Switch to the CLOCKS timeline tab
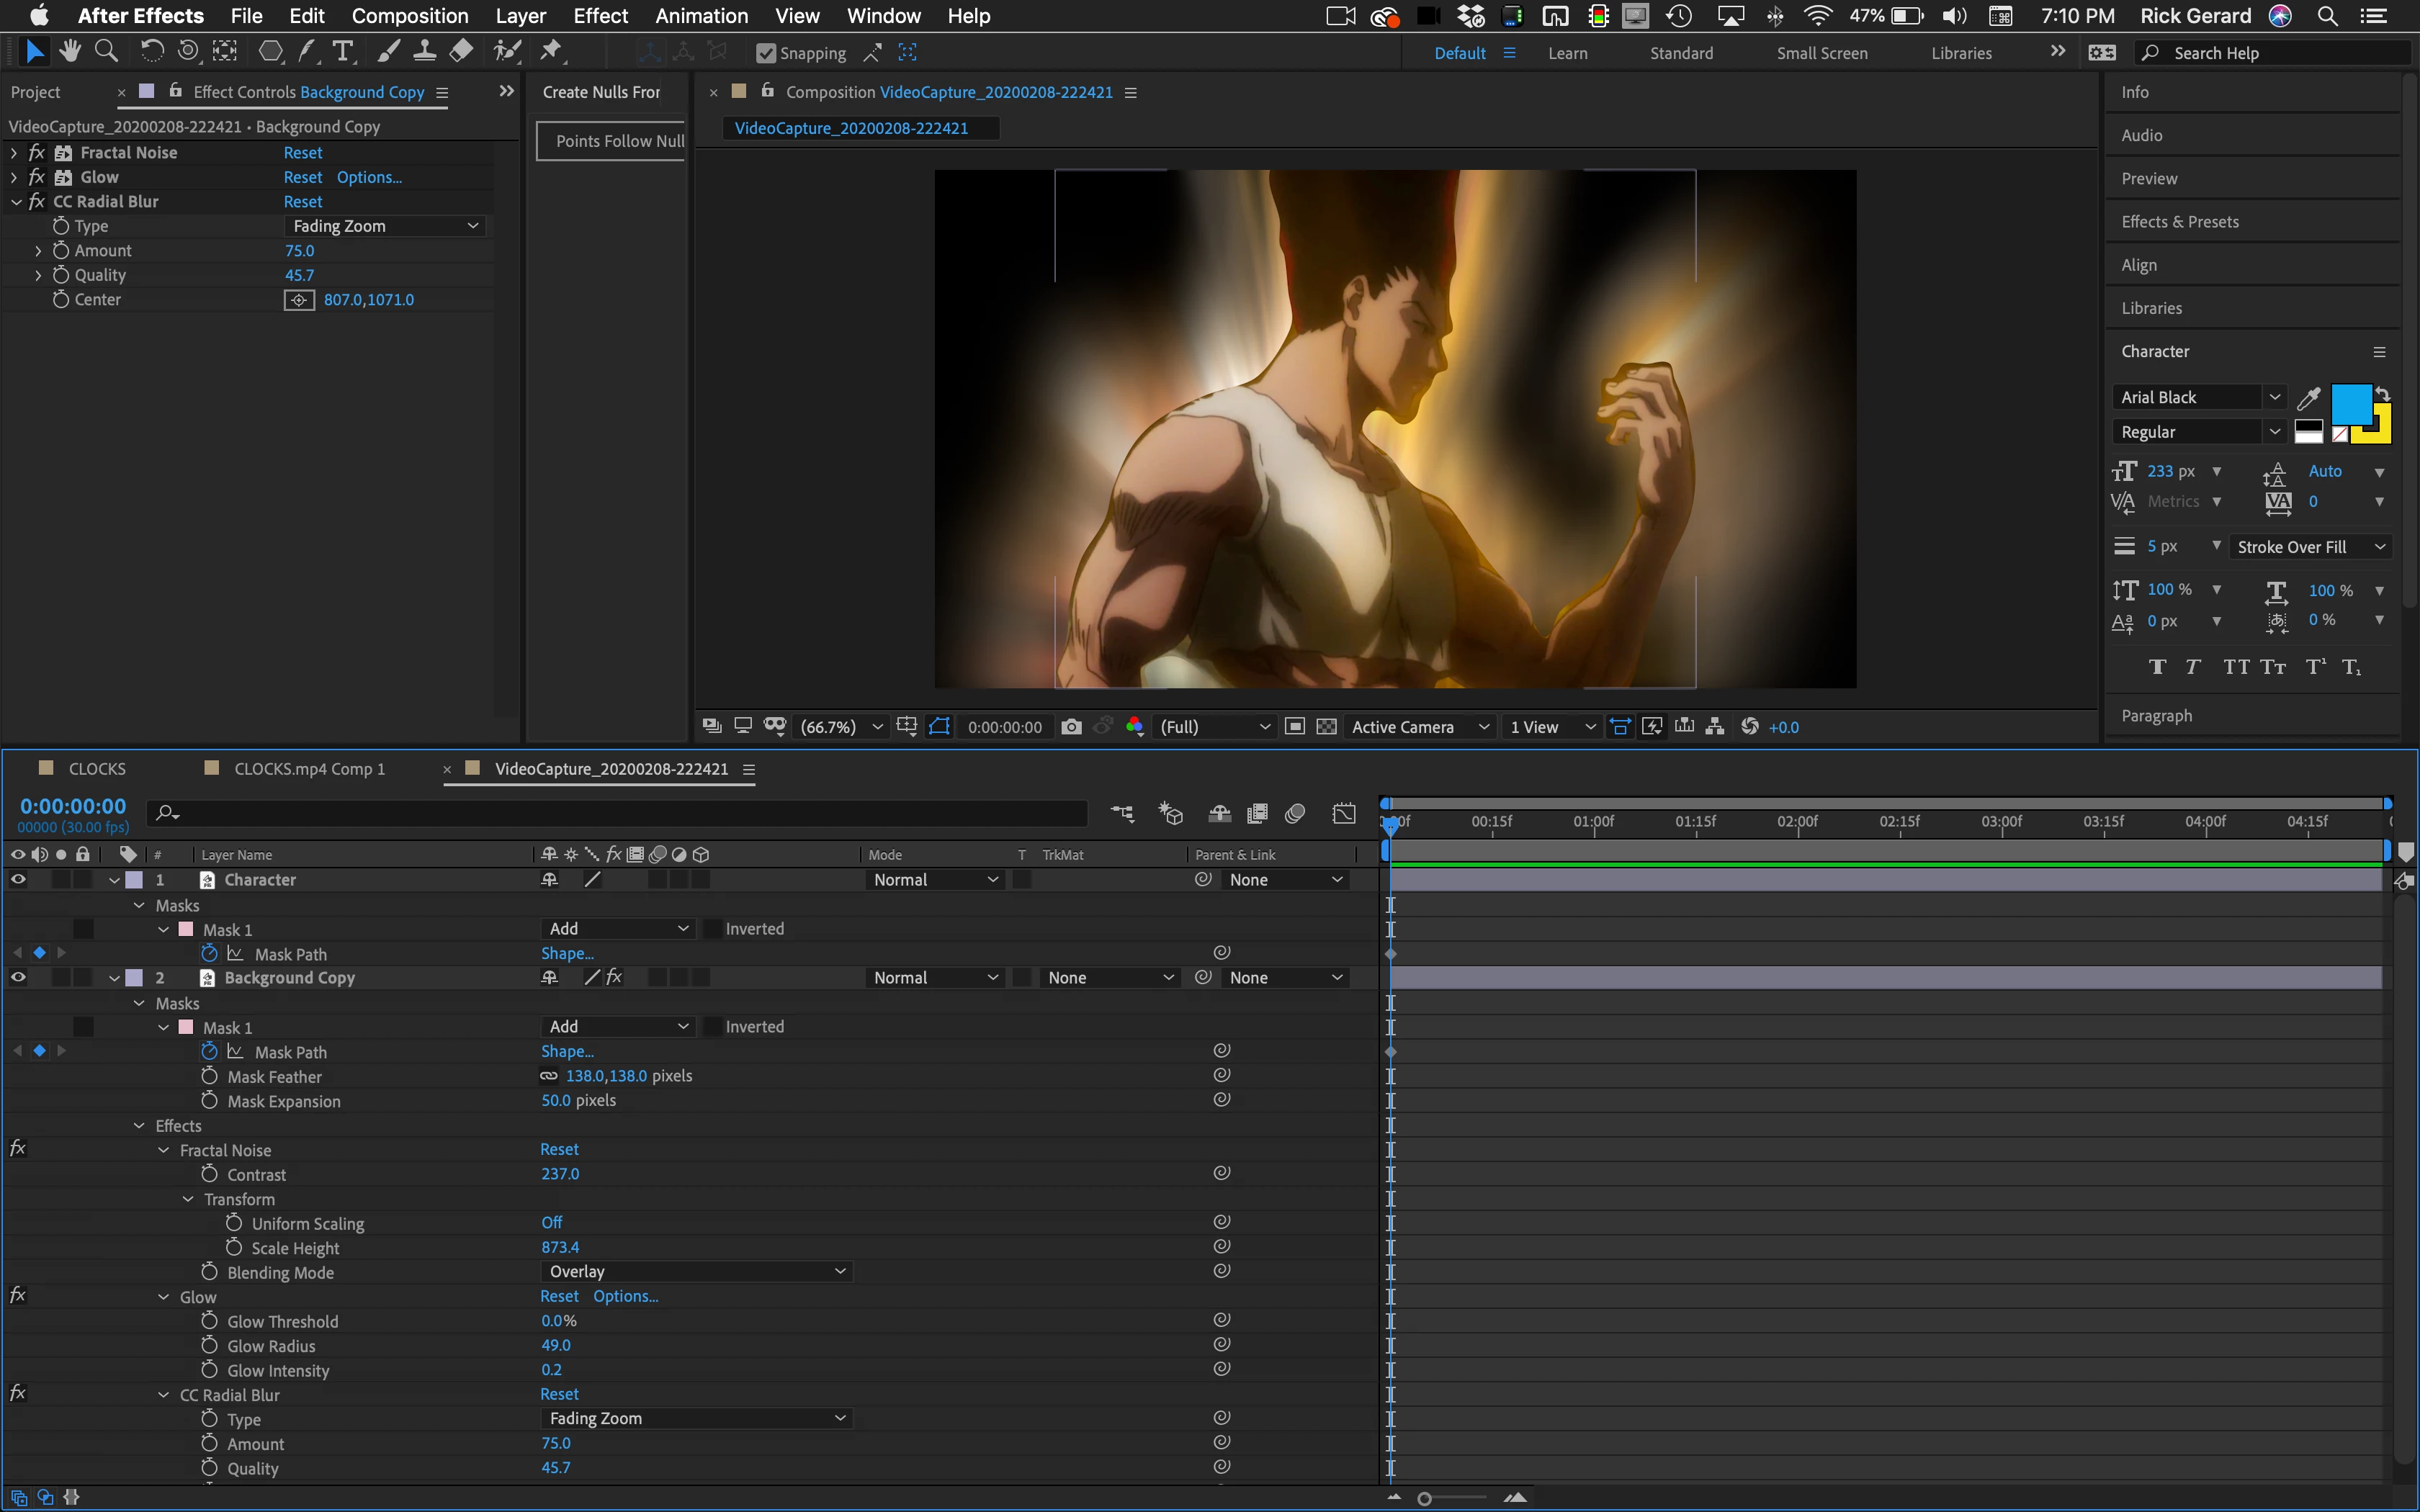The height and width of the screenshot is (1512, 2420). [96, 769]
